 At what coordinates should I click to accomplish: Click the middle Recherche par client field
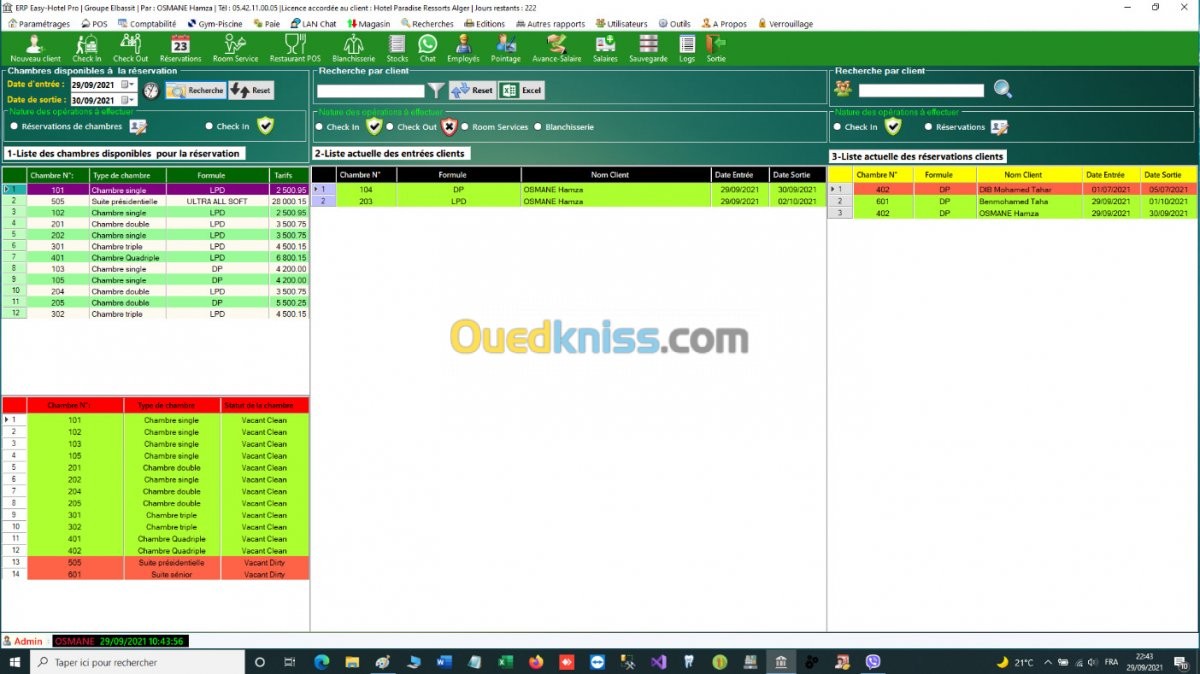371,91
